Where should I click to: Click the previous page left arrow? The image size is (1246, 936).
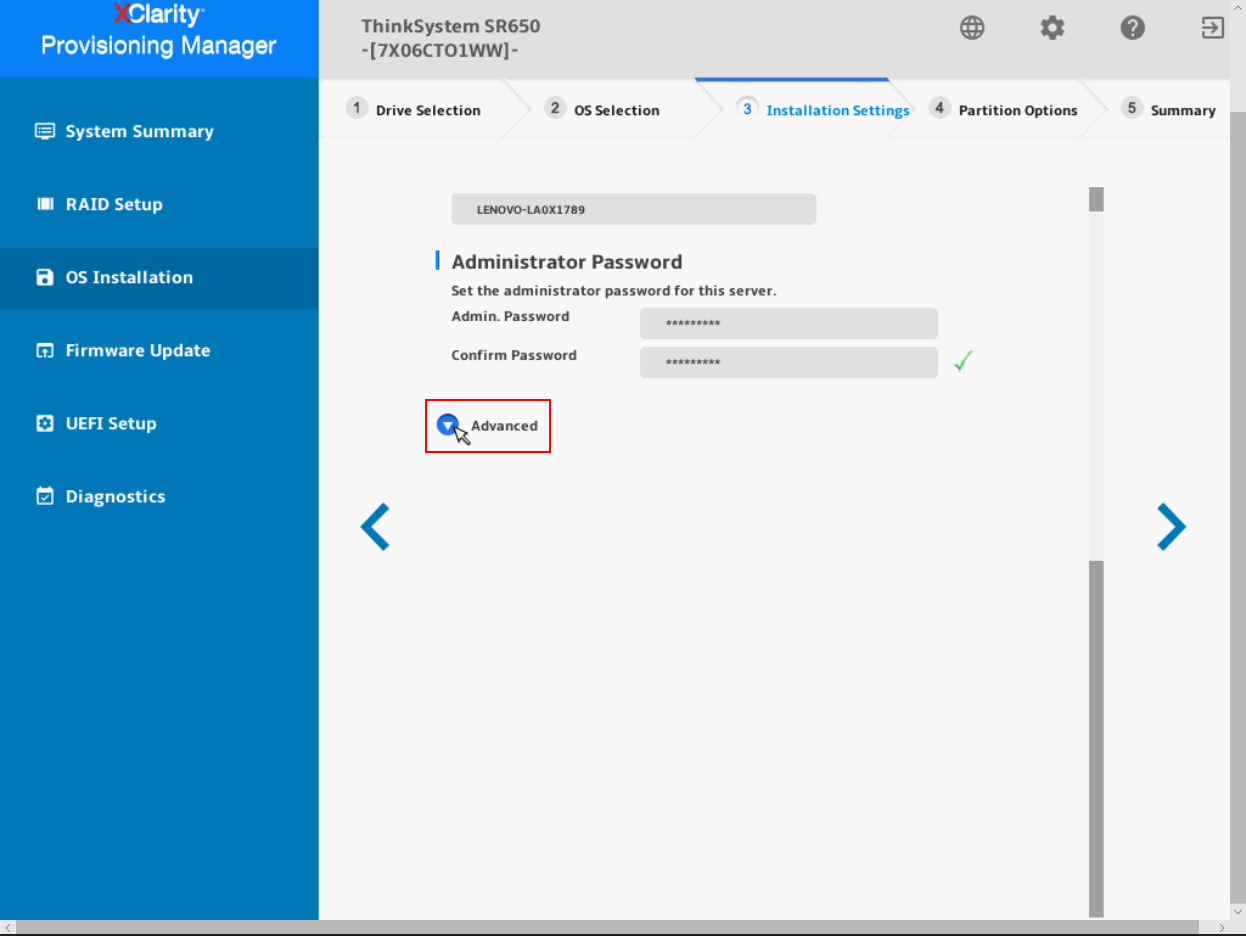375,526
